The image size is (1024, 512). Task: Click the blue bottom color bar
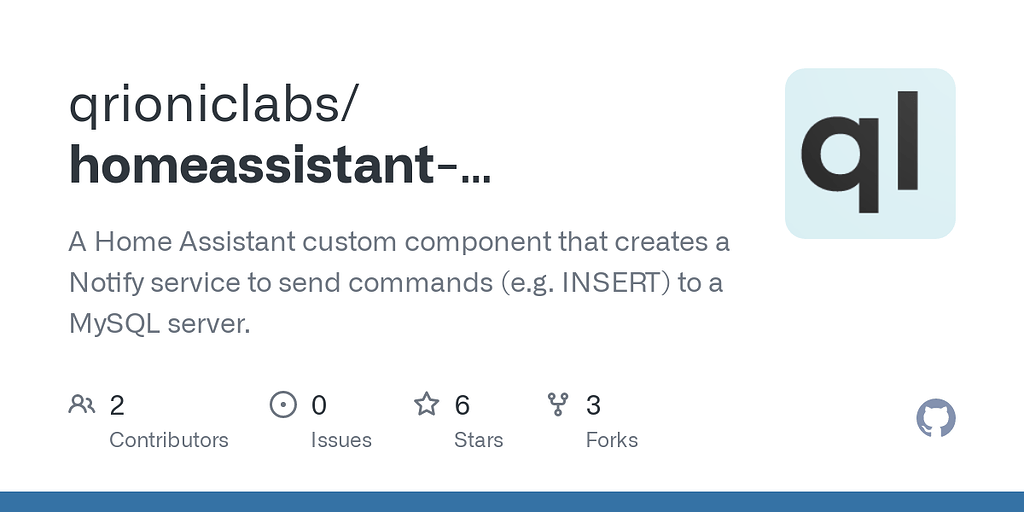tap(512, 502)
